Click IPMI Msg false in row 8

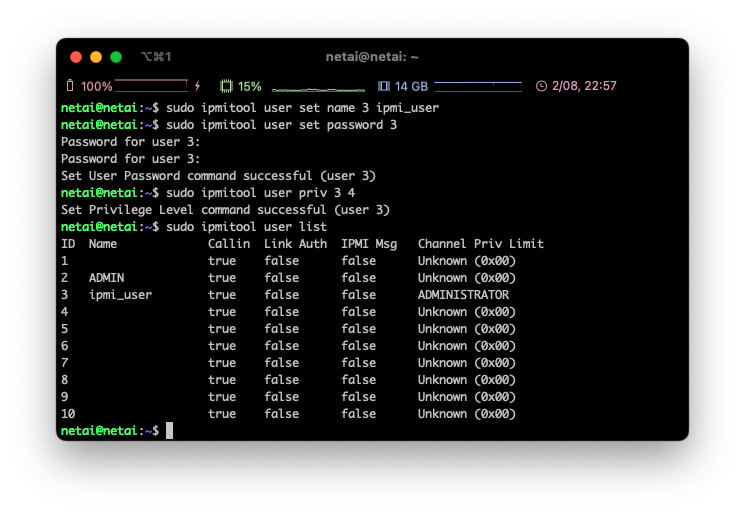pos(358,380)
